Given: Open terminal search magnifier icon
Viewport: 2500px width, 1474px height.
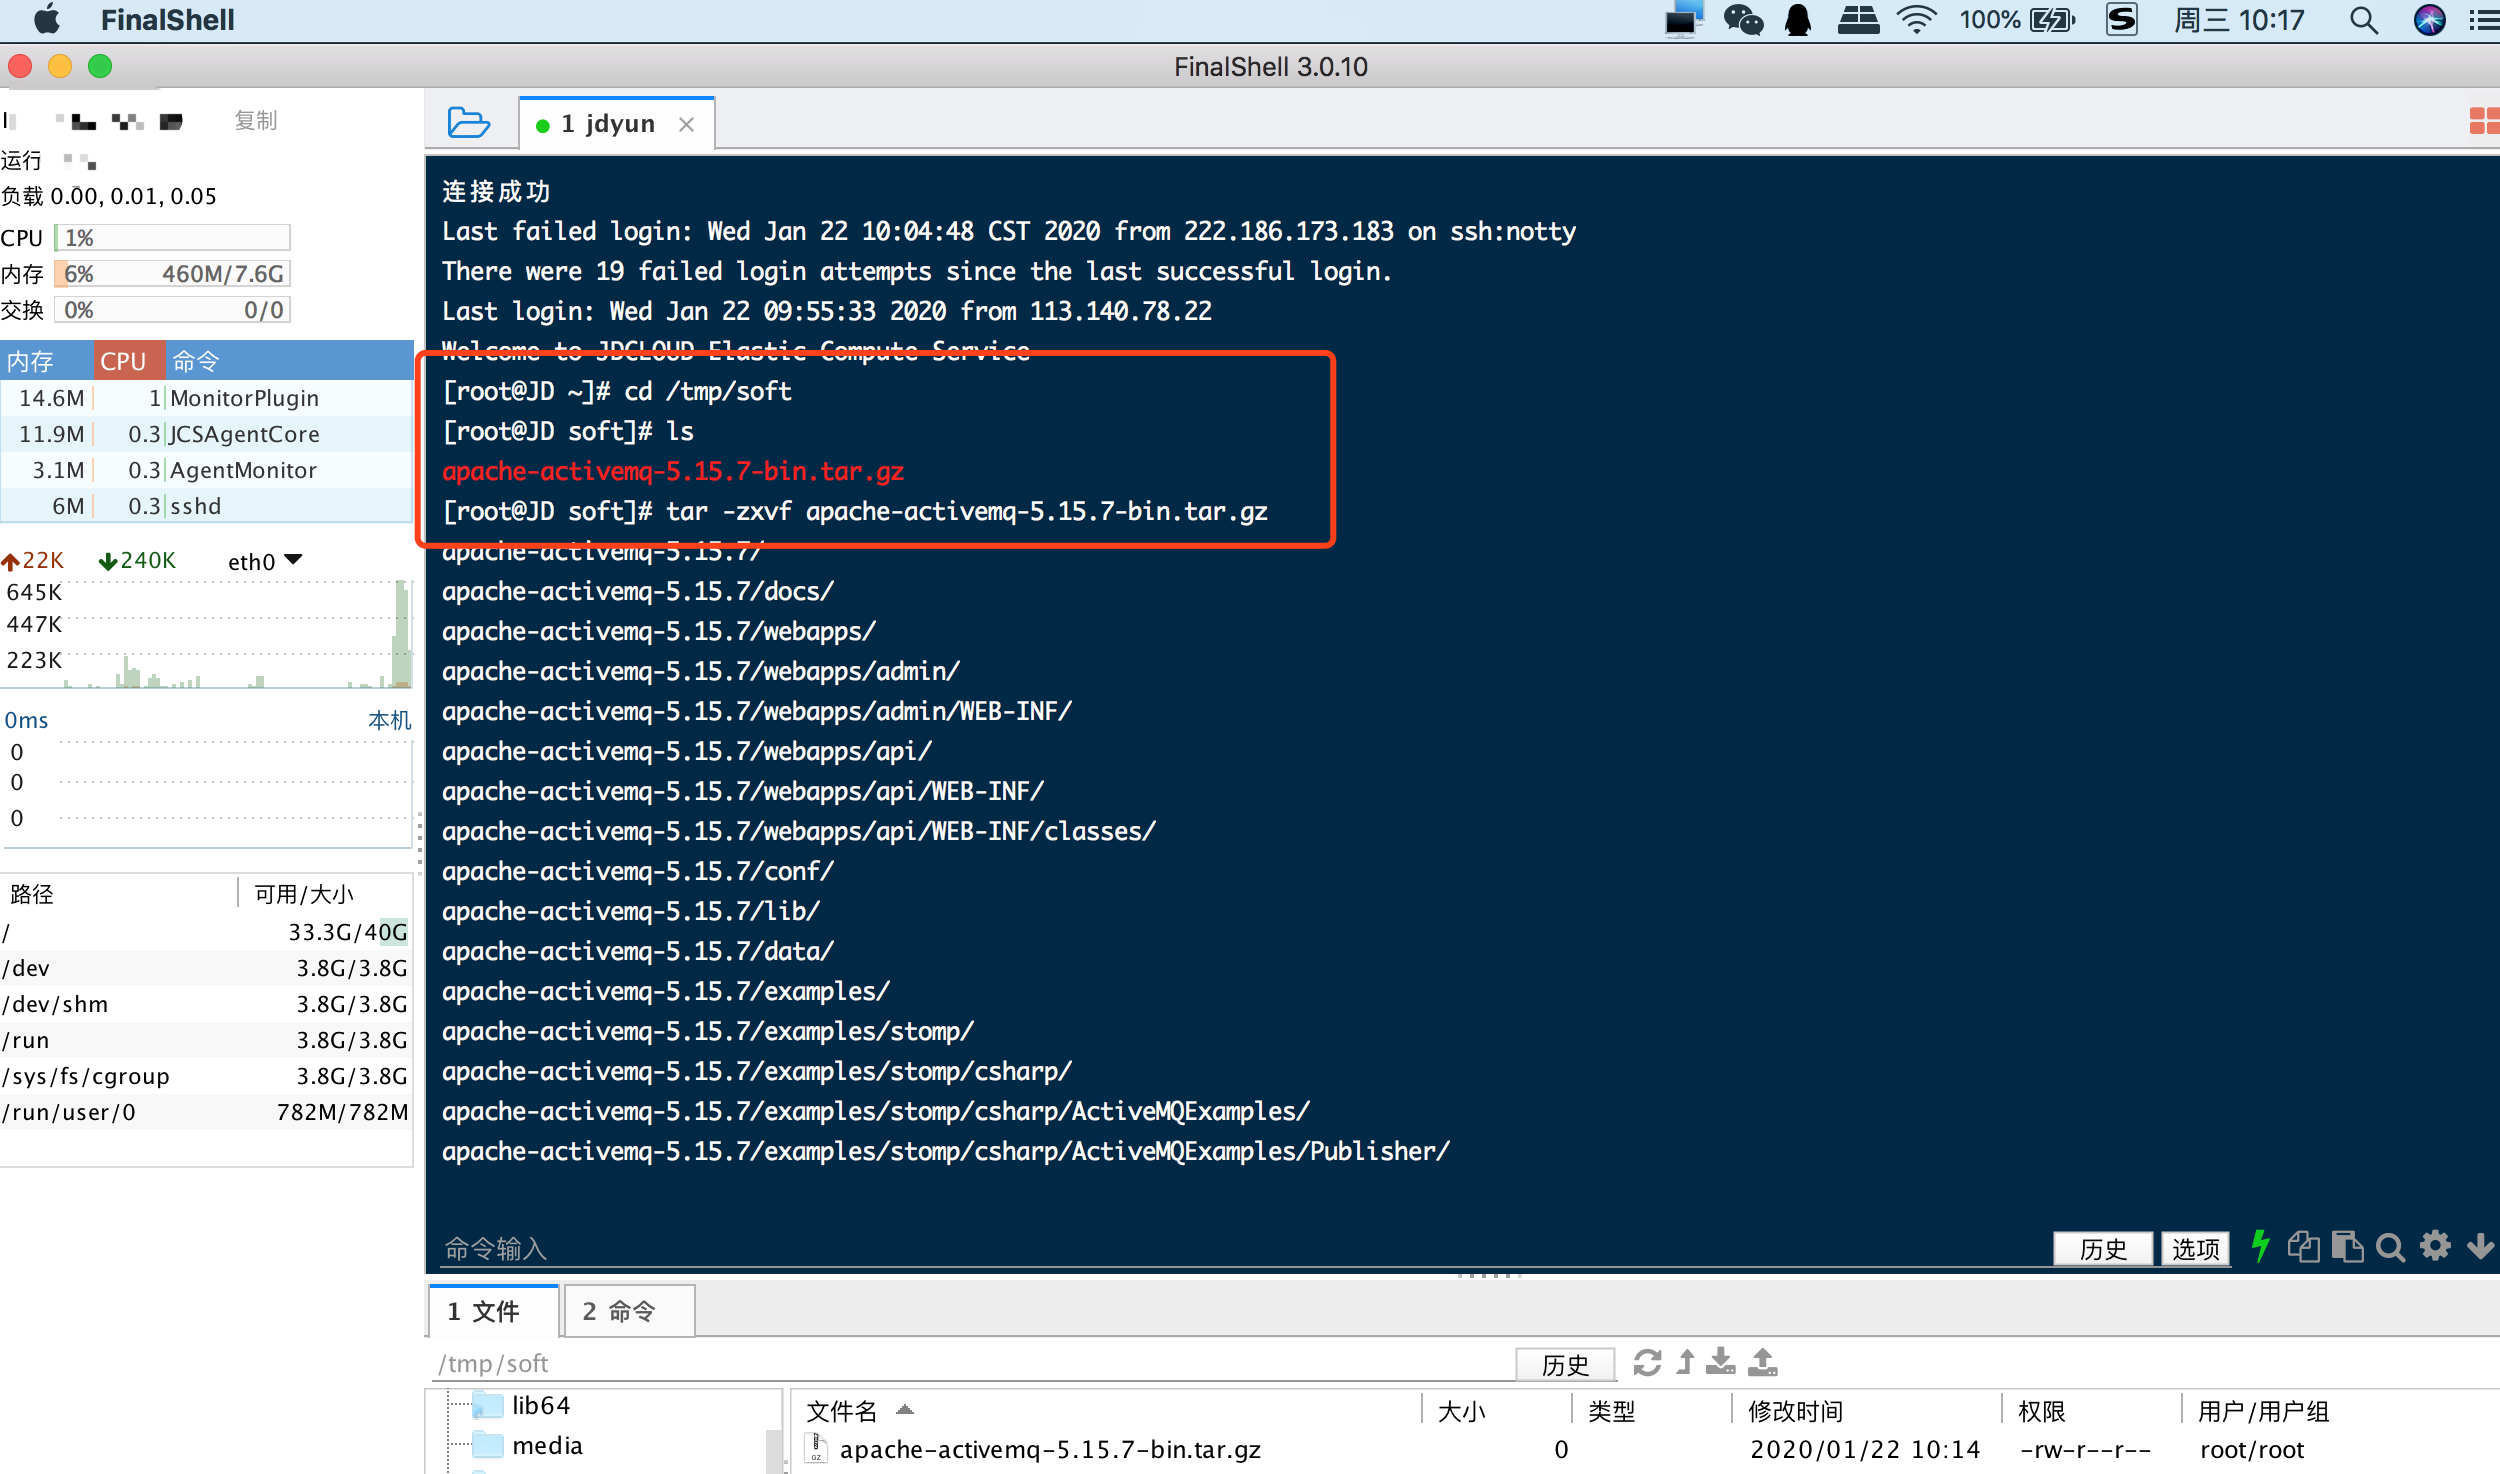Looking at the screenshot, I should tap(2390, 1247).
